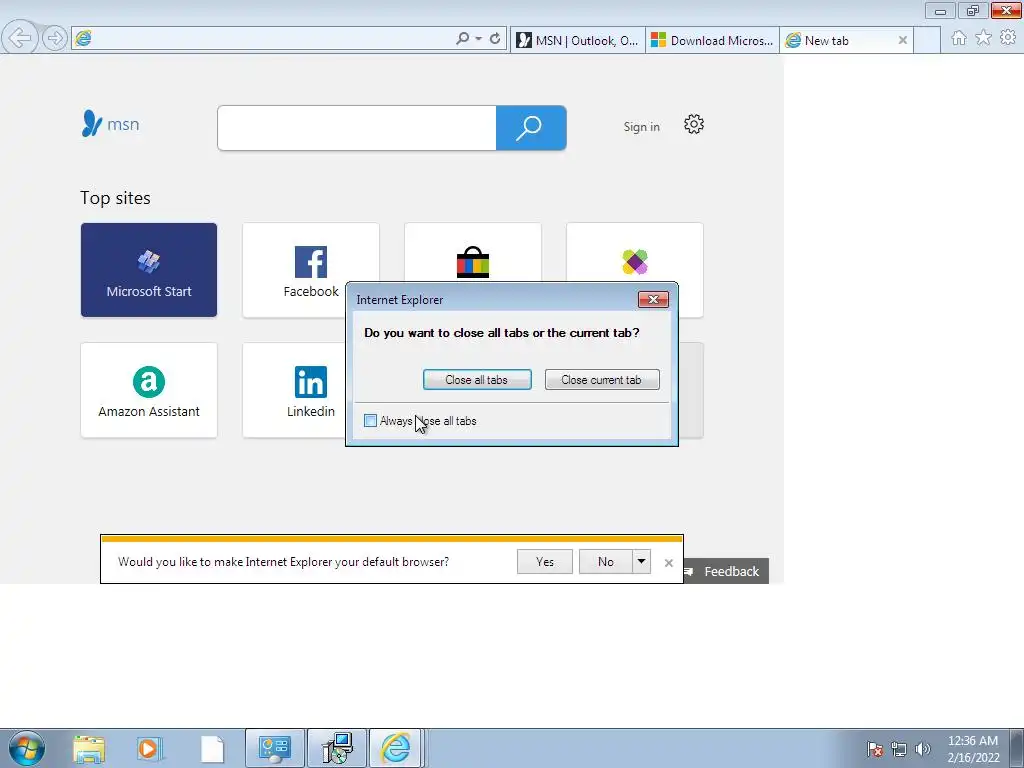The image size is (1024, 768).
Task: Check the Always close all tabs checkbox
Action: 370,421
